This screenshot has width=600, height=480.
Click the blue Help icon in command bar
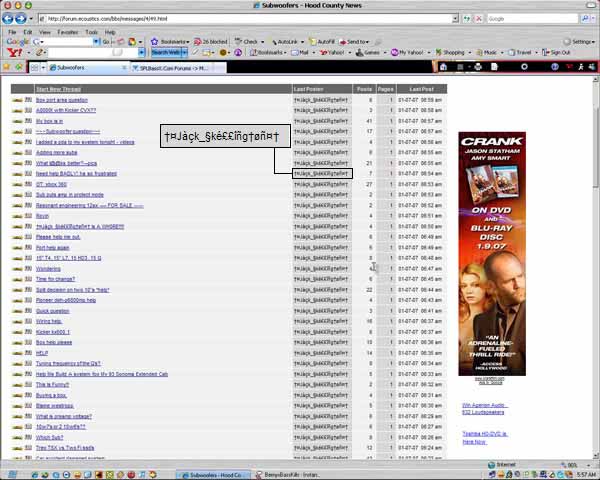[554, 67]
